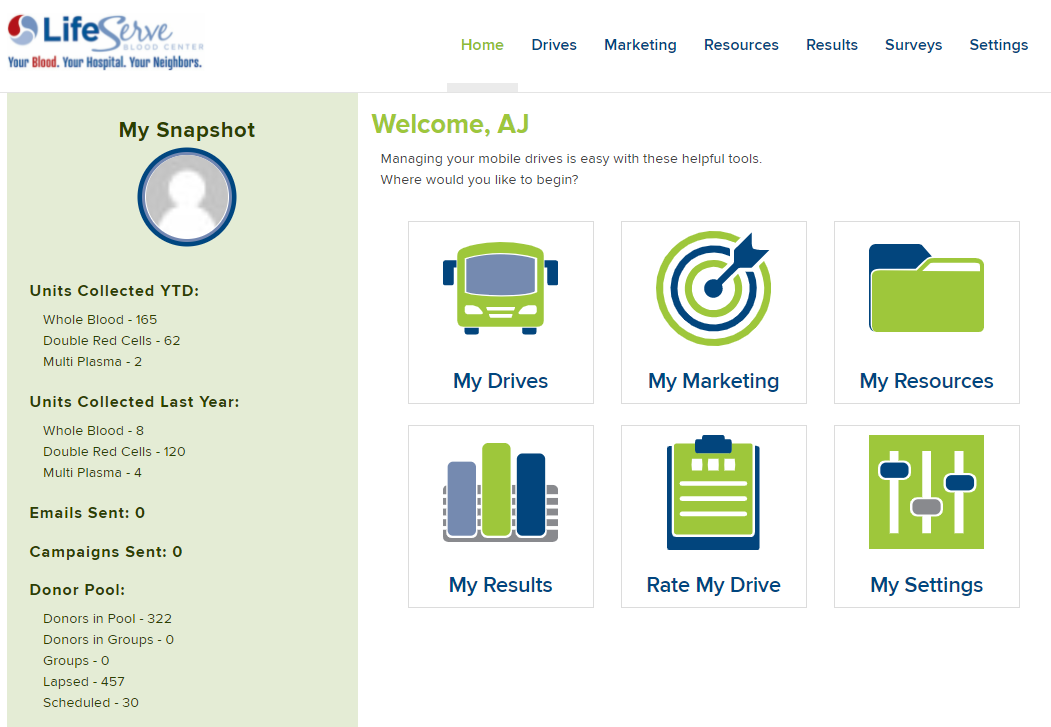
Task: Click the Rate My Drive text label
Action: point(713,585)
